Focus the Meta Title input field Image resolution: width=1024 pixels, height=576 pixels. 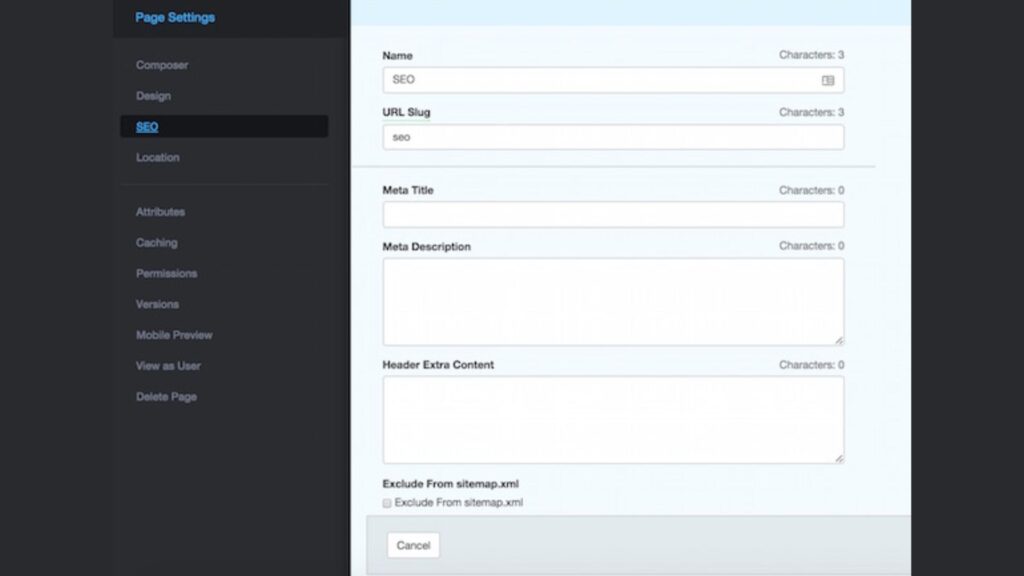coord(613,215)
